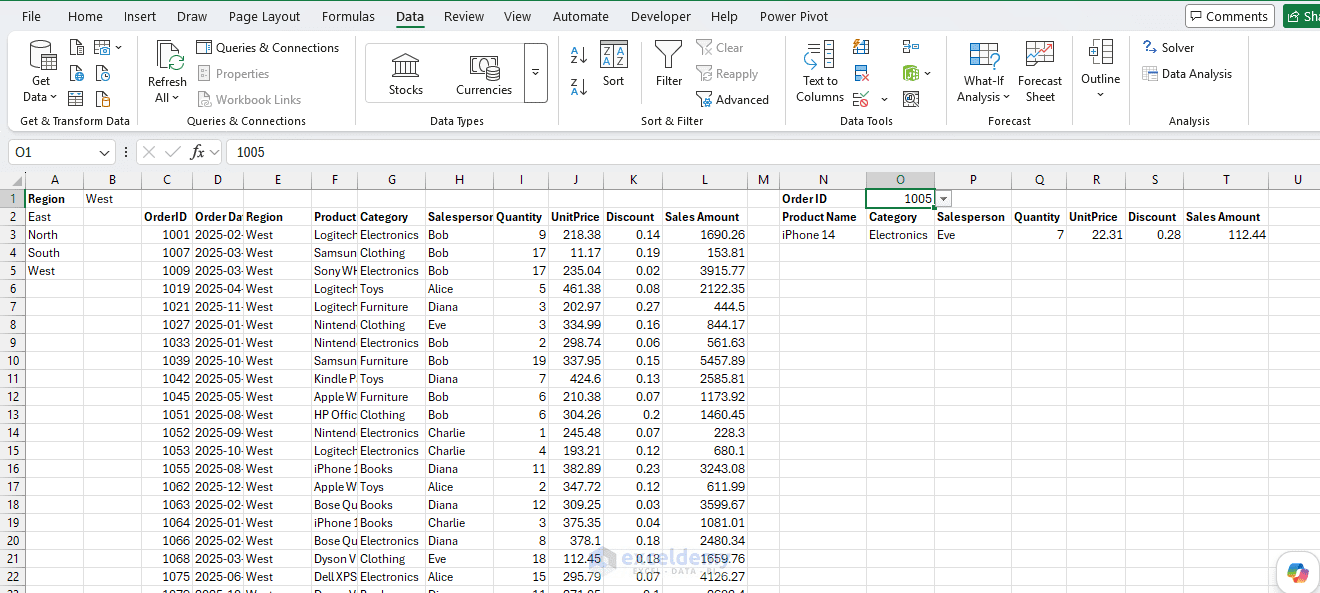Screen dimensions: 1320x593
Task: Click cell containing iPhone 14
Action: tap(823, 235)
